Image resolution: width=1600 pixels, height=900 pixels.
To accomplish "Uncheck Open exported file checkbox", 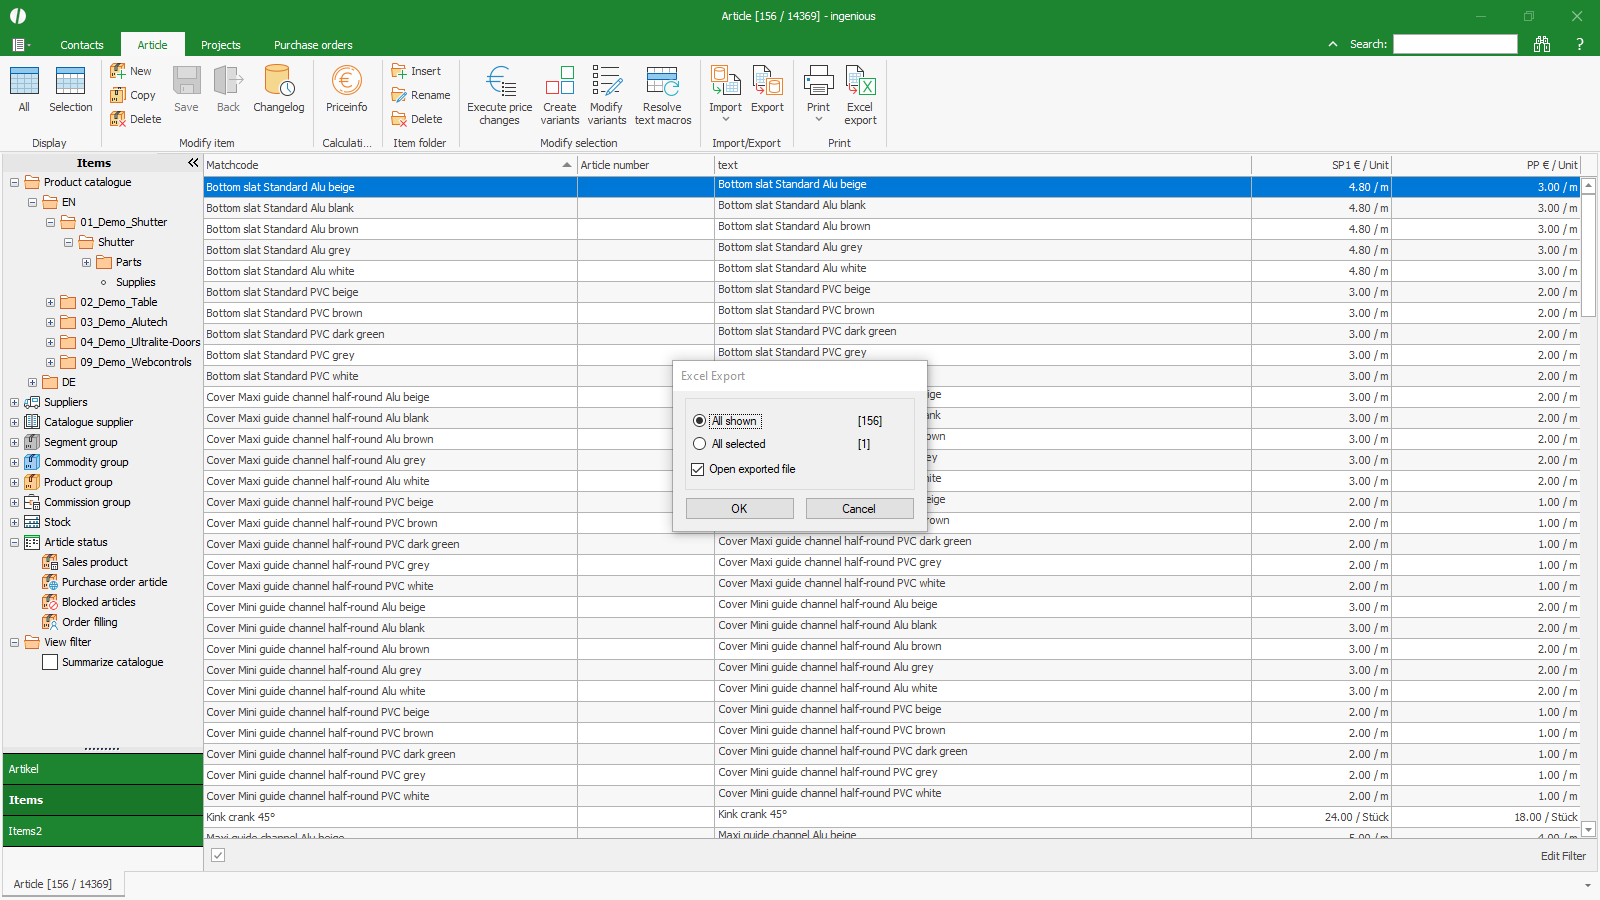I will click(698, 469).
